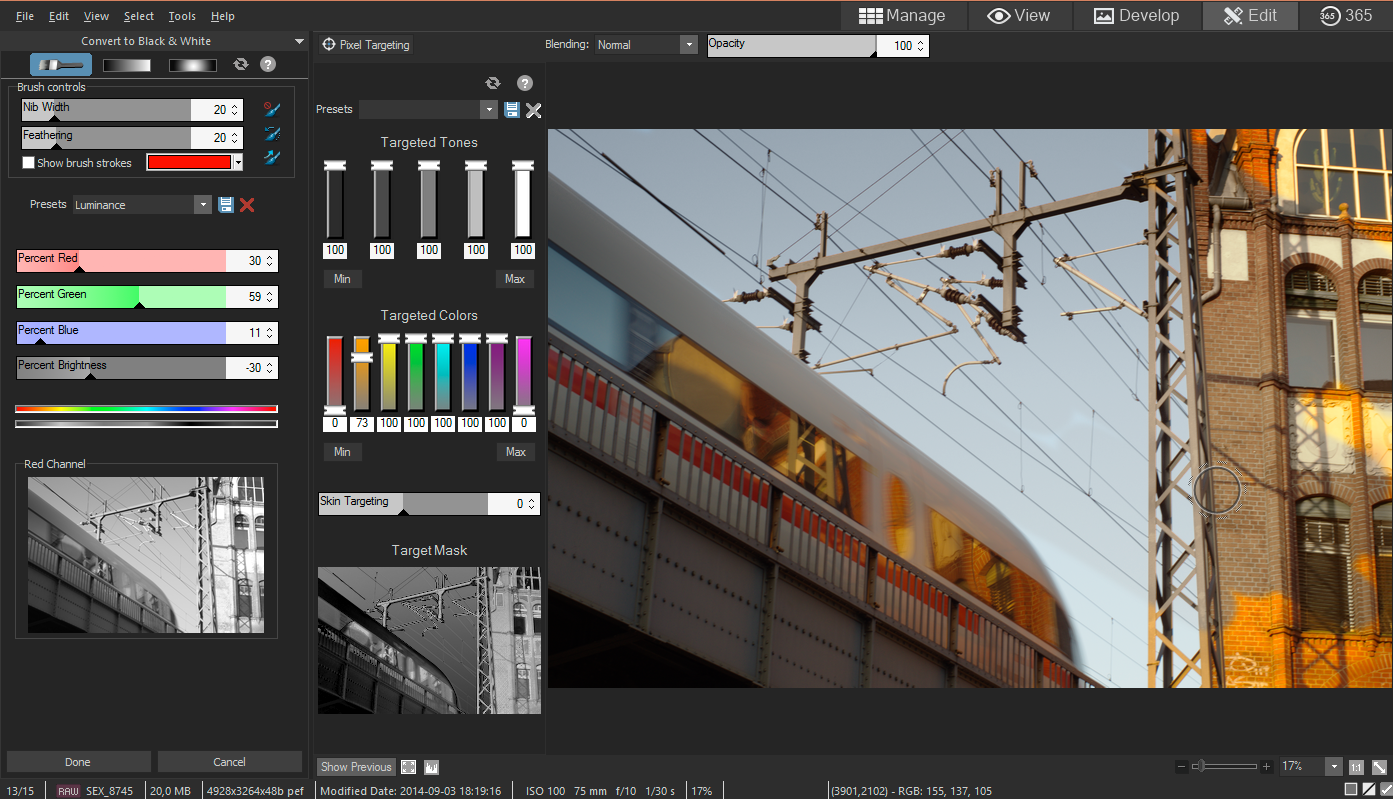The width and height of the screenshot is (1393, 799).
Task: Expand the Convert to Black & White panel menu
Action: [x=299, y=42]
